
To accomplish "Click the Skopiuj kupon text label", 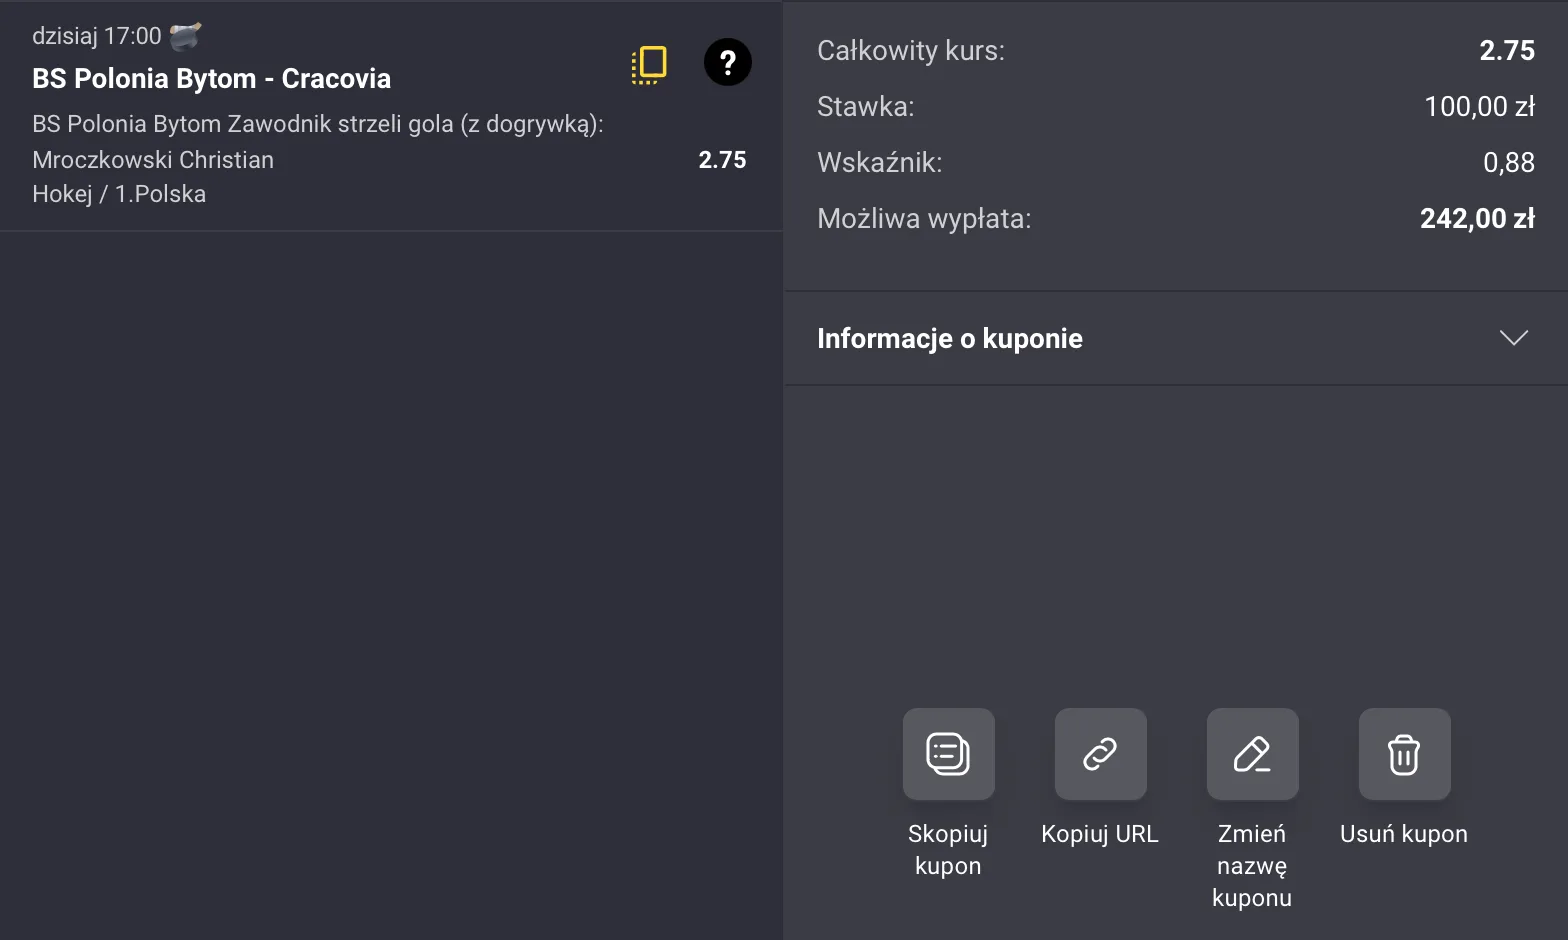I will tap(947, 849).
